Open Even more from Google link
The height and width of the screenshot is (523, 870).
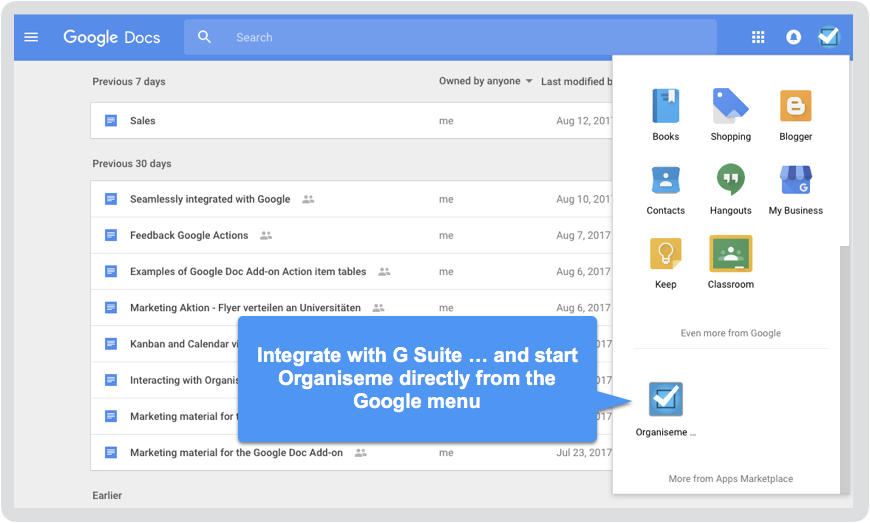(x=730, y=333)
